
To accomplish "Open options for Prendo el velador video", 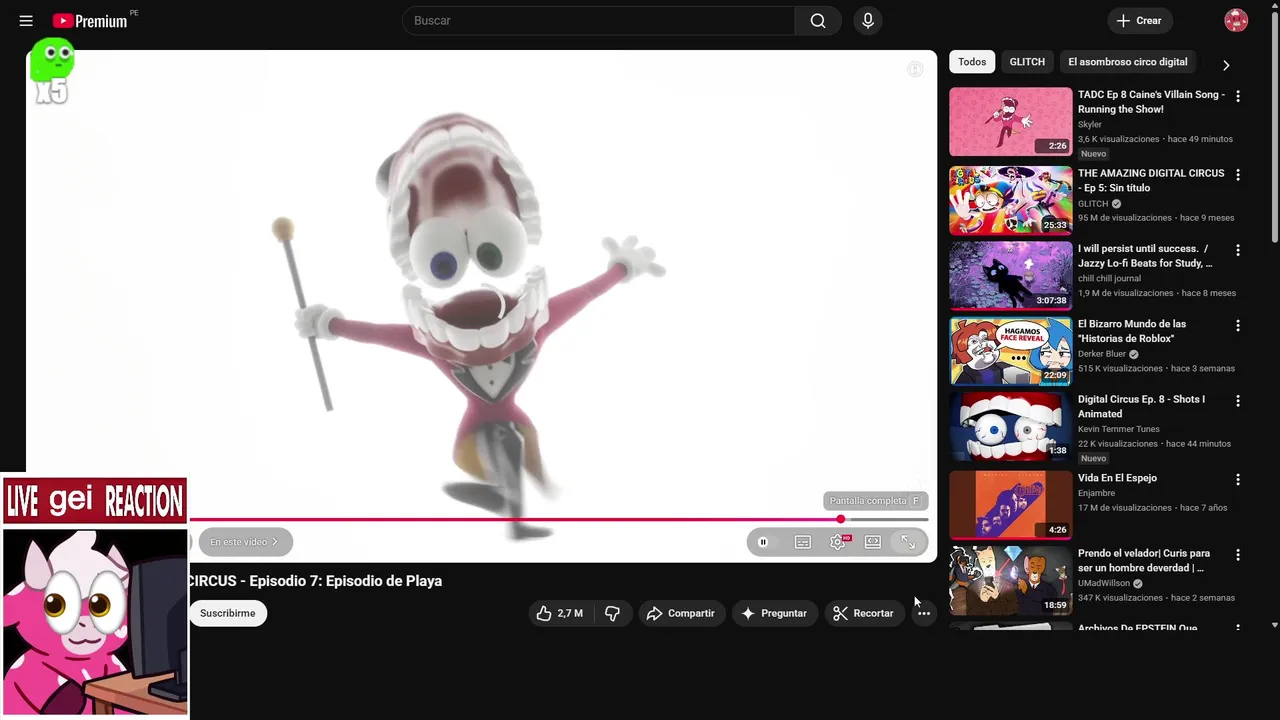I will (x=1238, y=555).
